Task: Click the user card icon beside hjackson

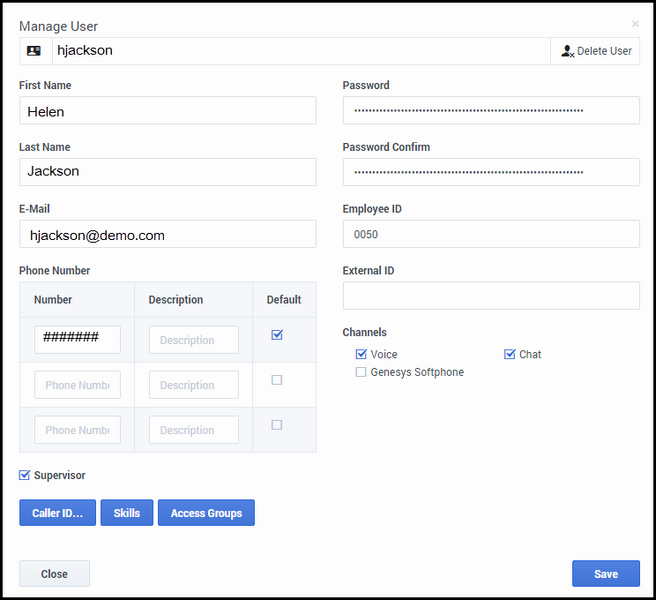Action: (35, 51)
